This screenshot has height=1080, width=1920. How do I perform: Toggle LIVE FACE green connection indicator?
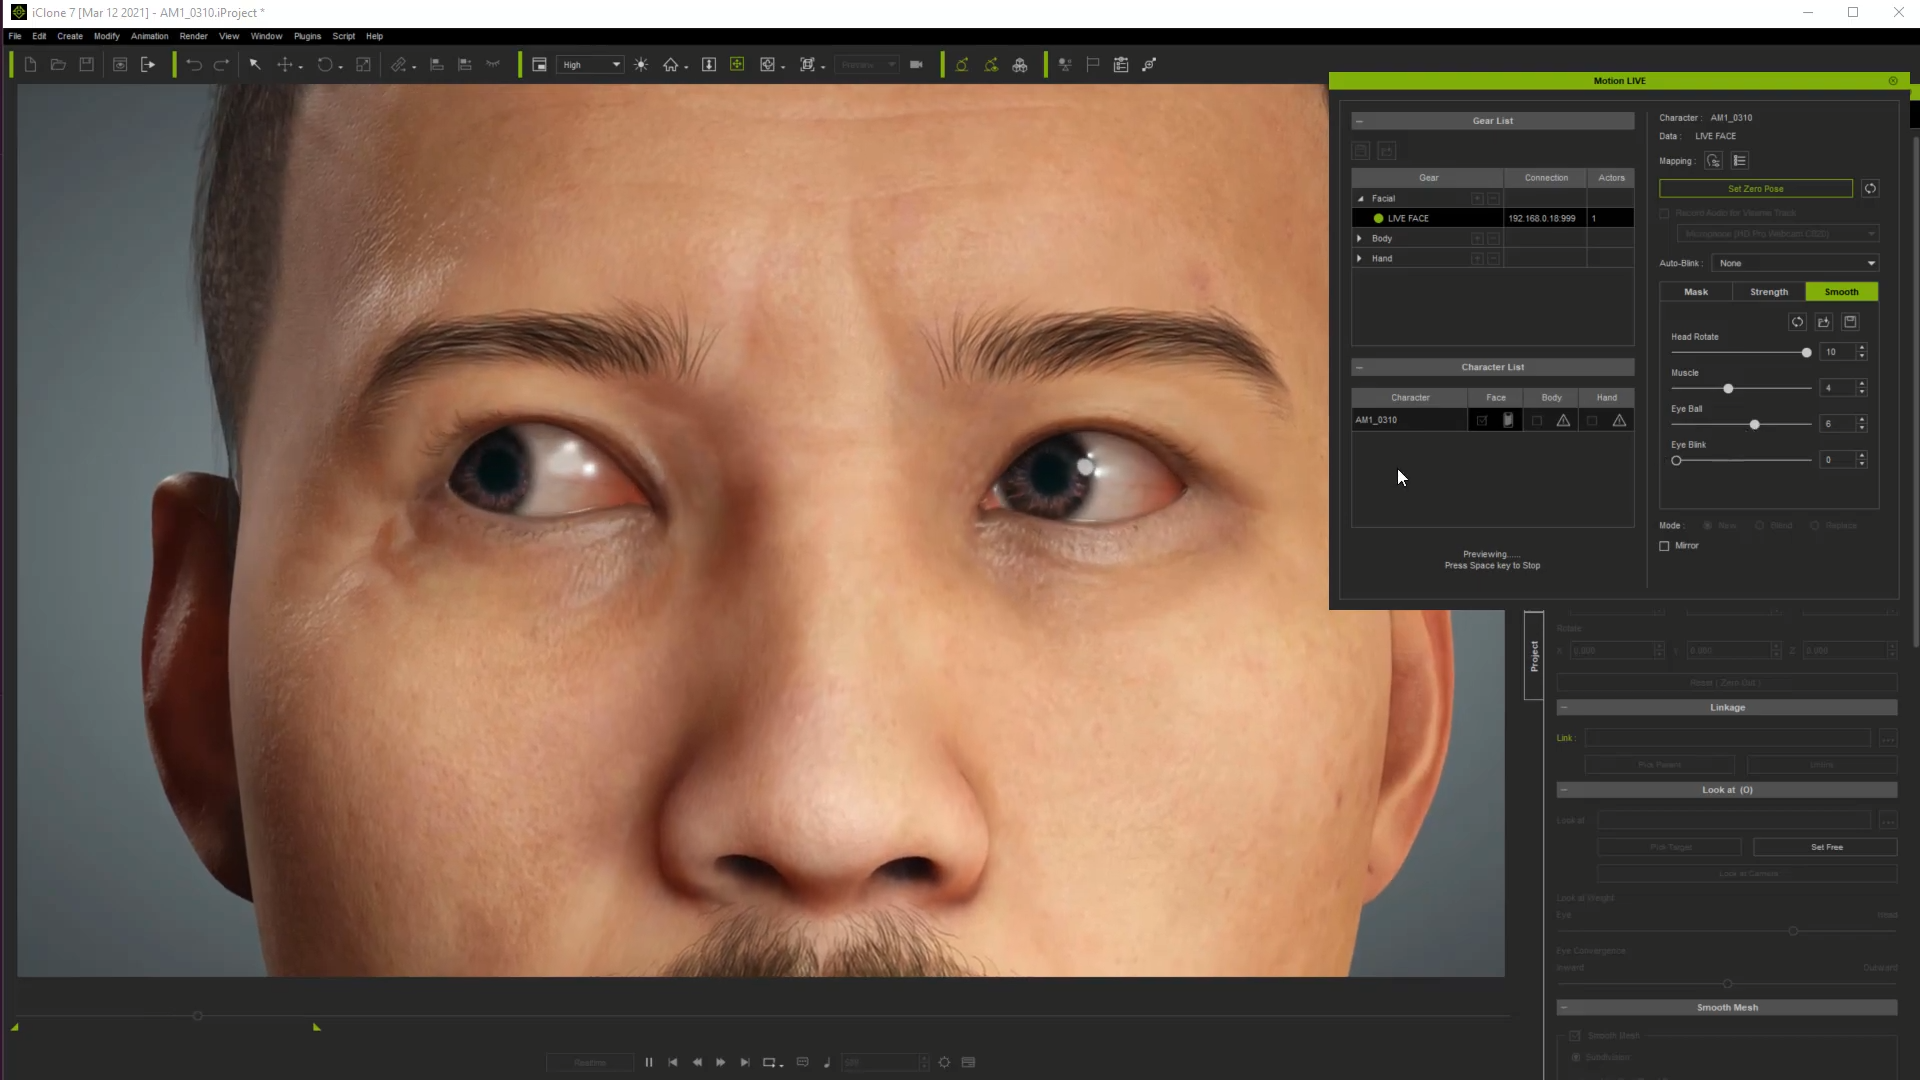click(1378, 218)
